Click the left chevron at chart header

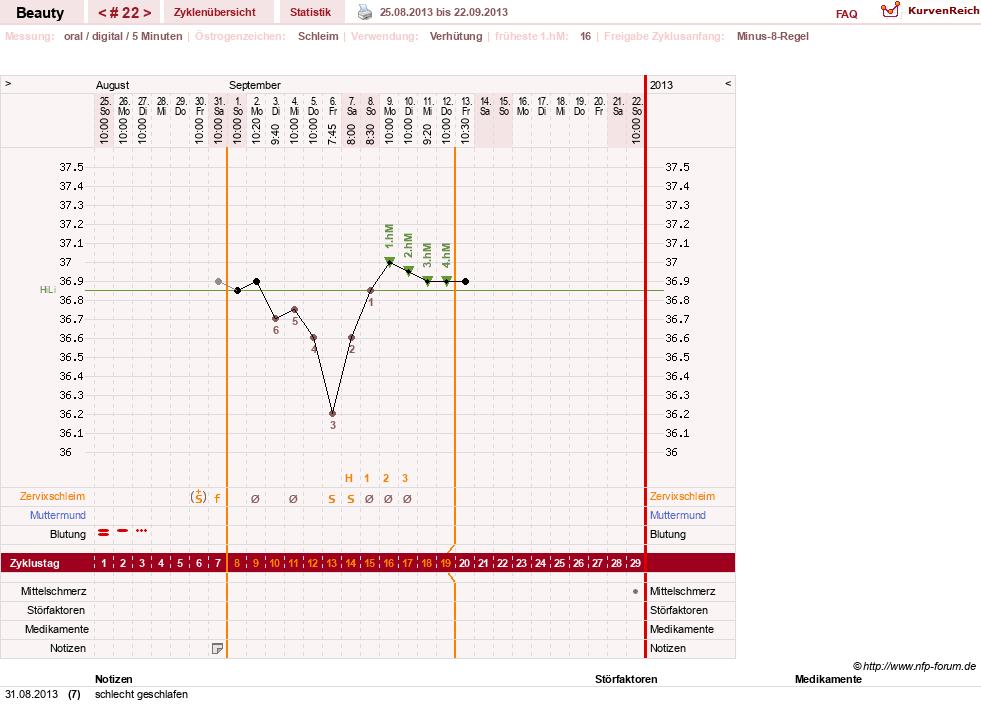click(8, 83)
